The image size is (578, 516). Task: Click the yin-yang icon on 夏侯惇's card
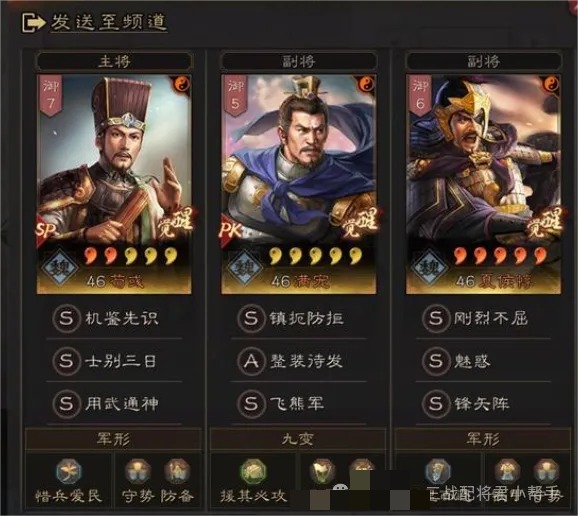click(550, 84)
